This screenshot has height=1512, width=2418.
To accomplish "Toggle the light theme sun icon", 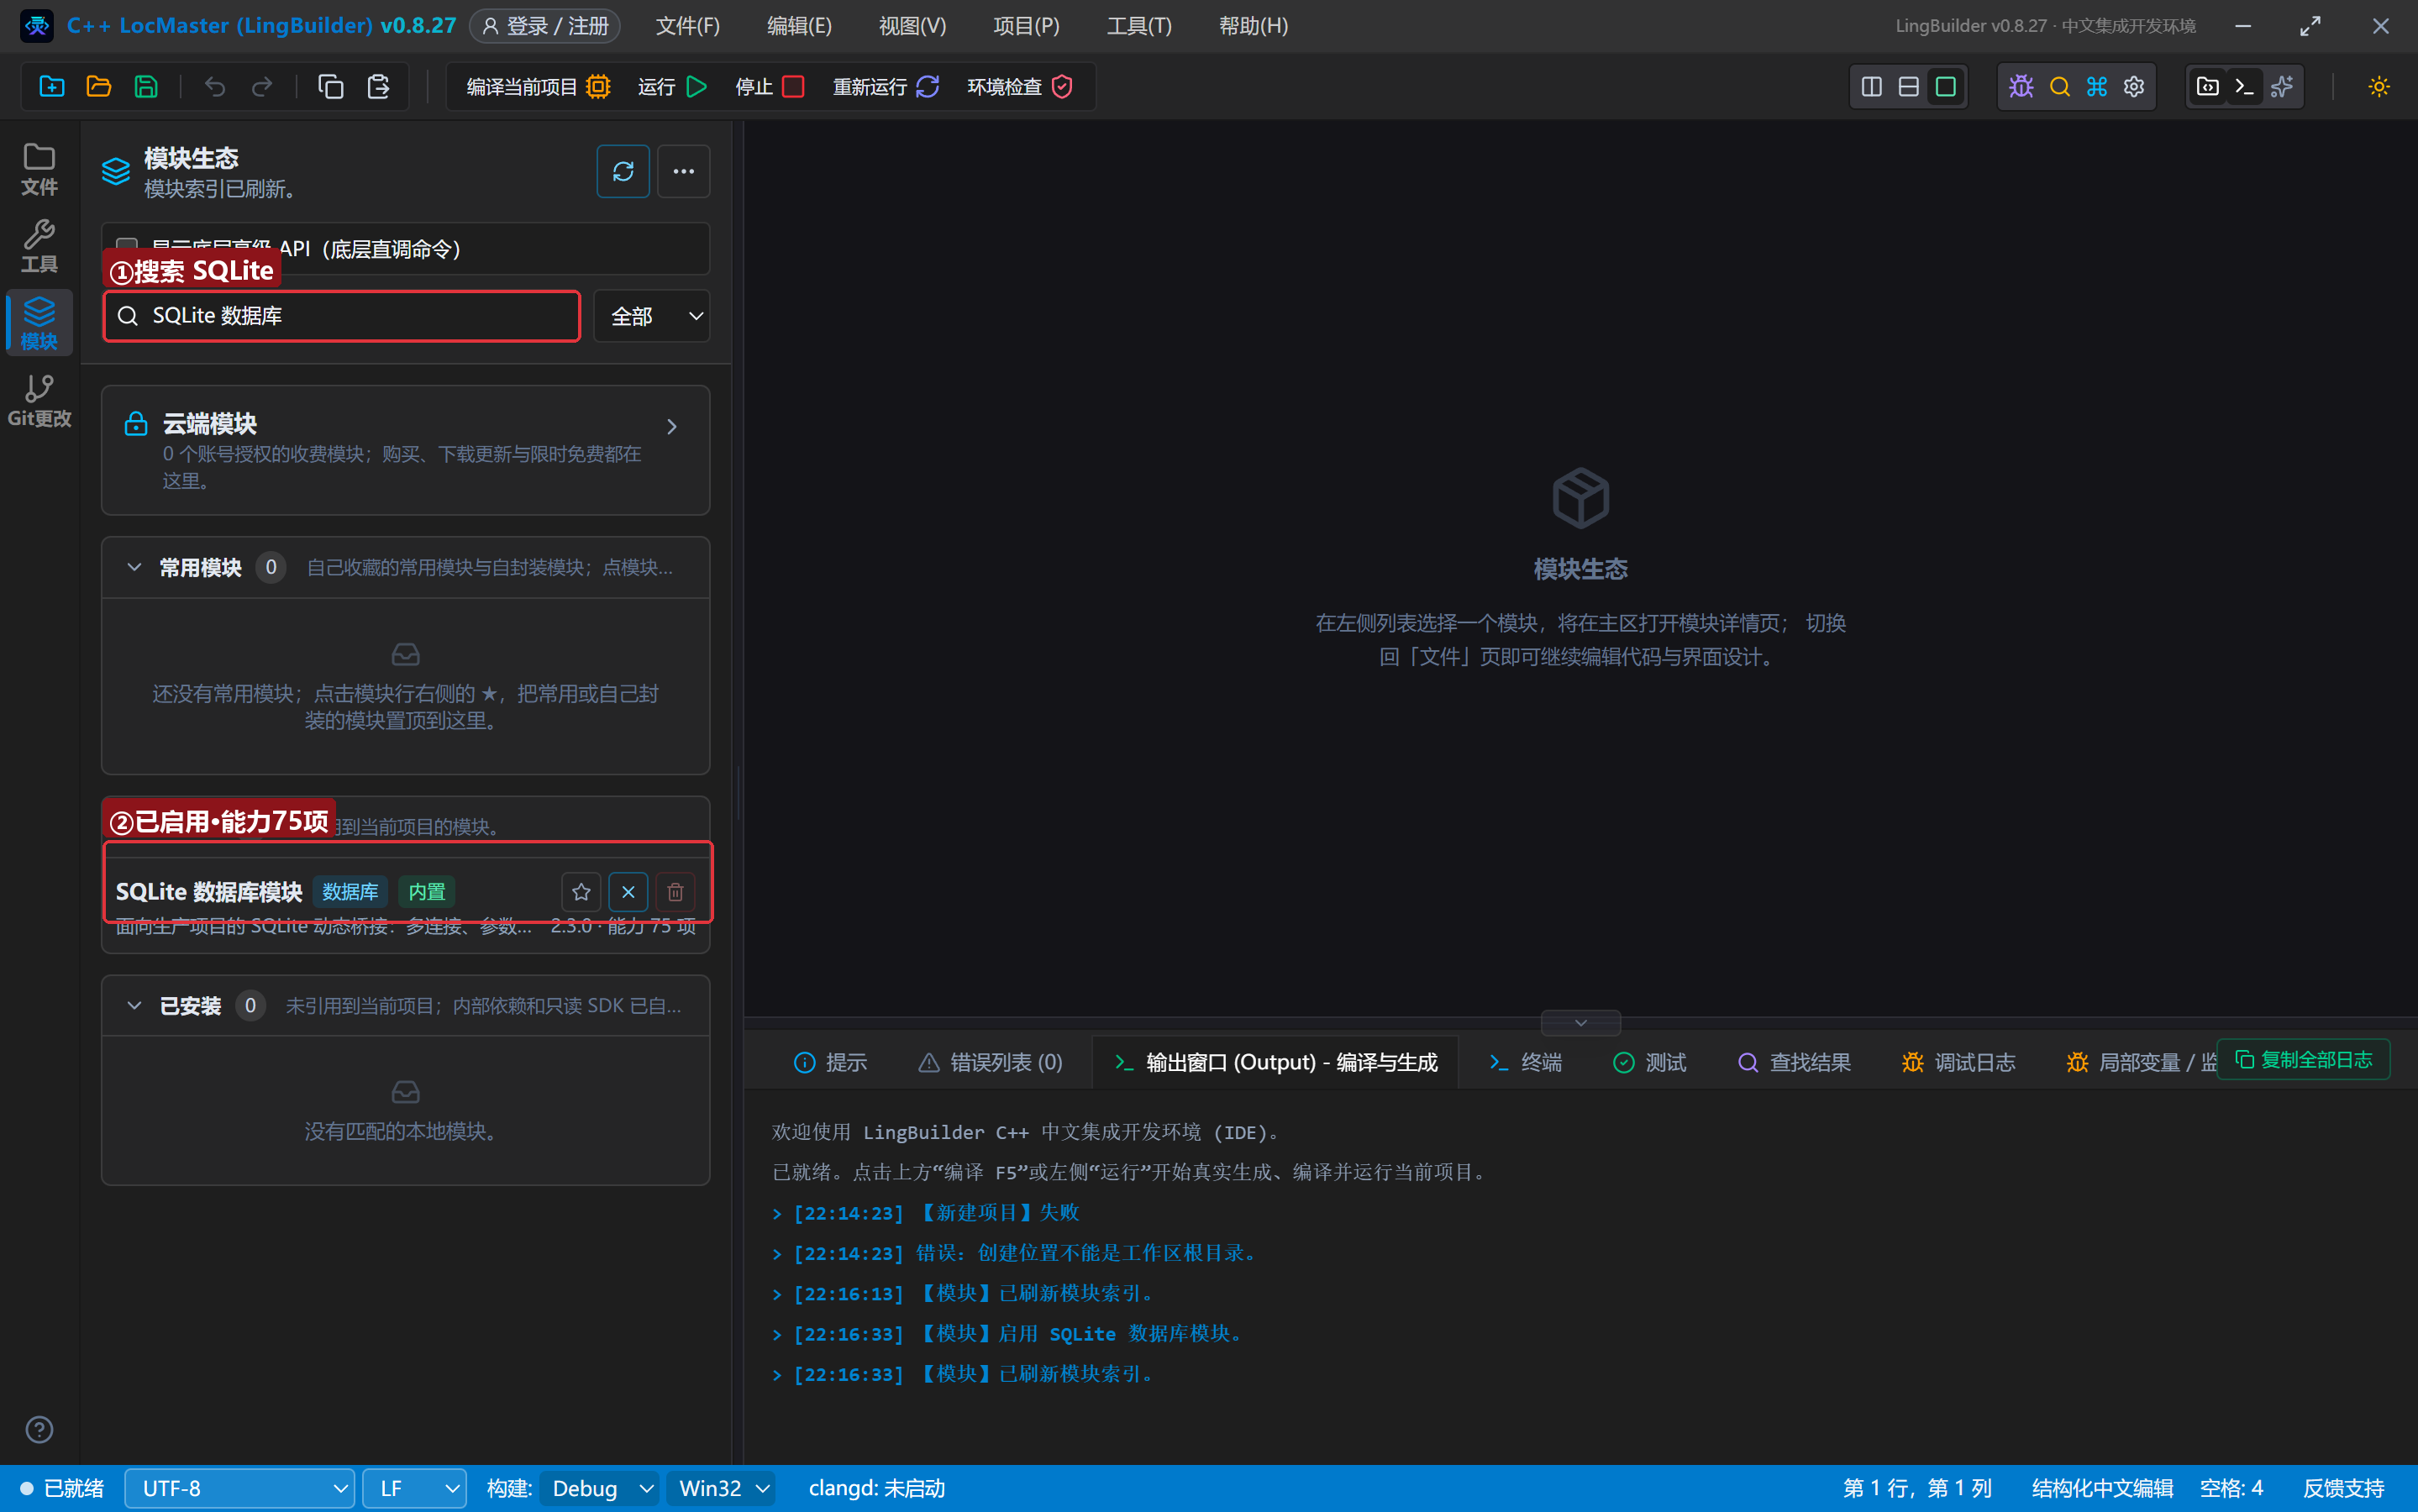I will 2379,87.
